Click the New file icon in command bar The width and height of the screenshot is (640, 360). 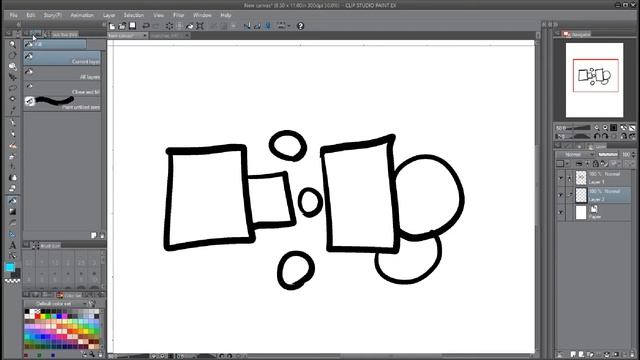112,26
